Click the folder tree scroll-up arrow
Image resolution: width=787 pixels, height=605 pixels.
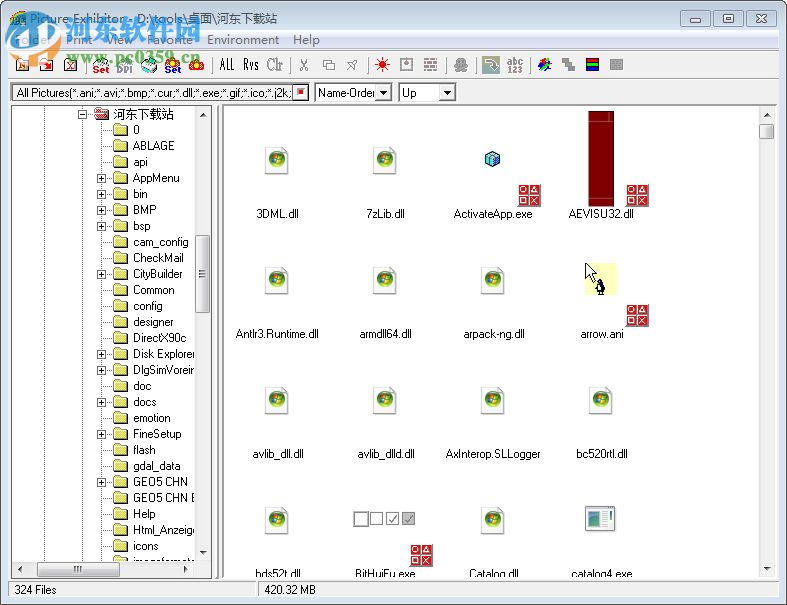point(203,115)
